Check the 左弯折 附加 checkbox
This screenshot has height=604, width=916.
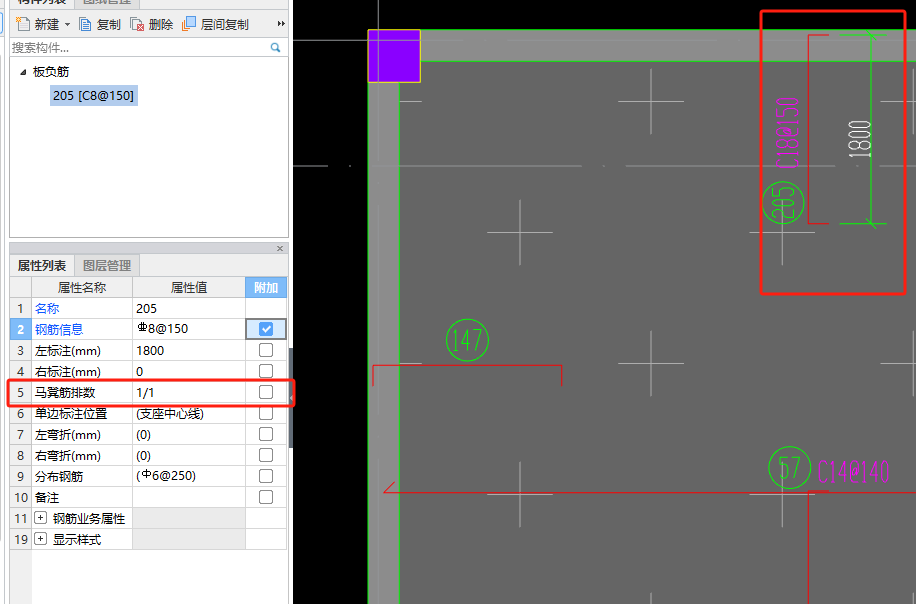(x=266, y=434)
